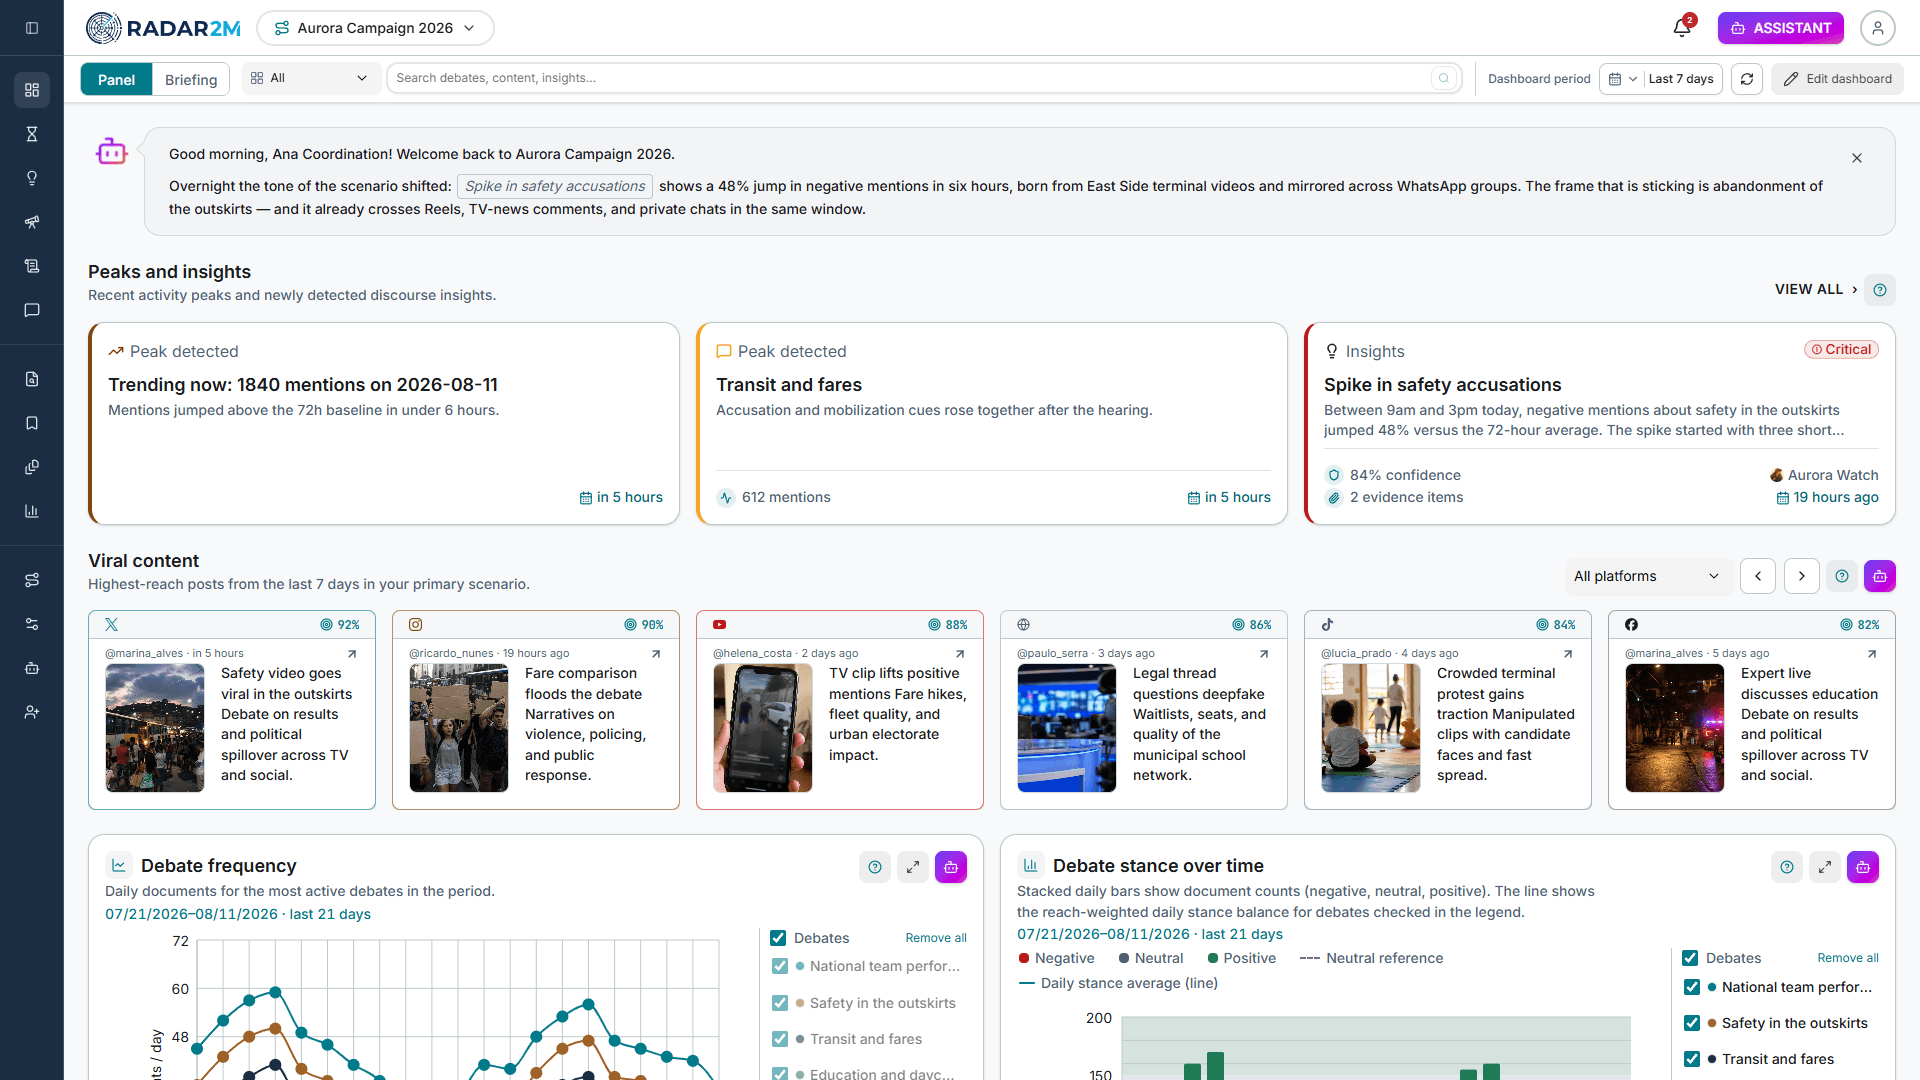Click the RADAR2M logo
Viewport: 1920px width, 1080px height.
coord(163,28)
